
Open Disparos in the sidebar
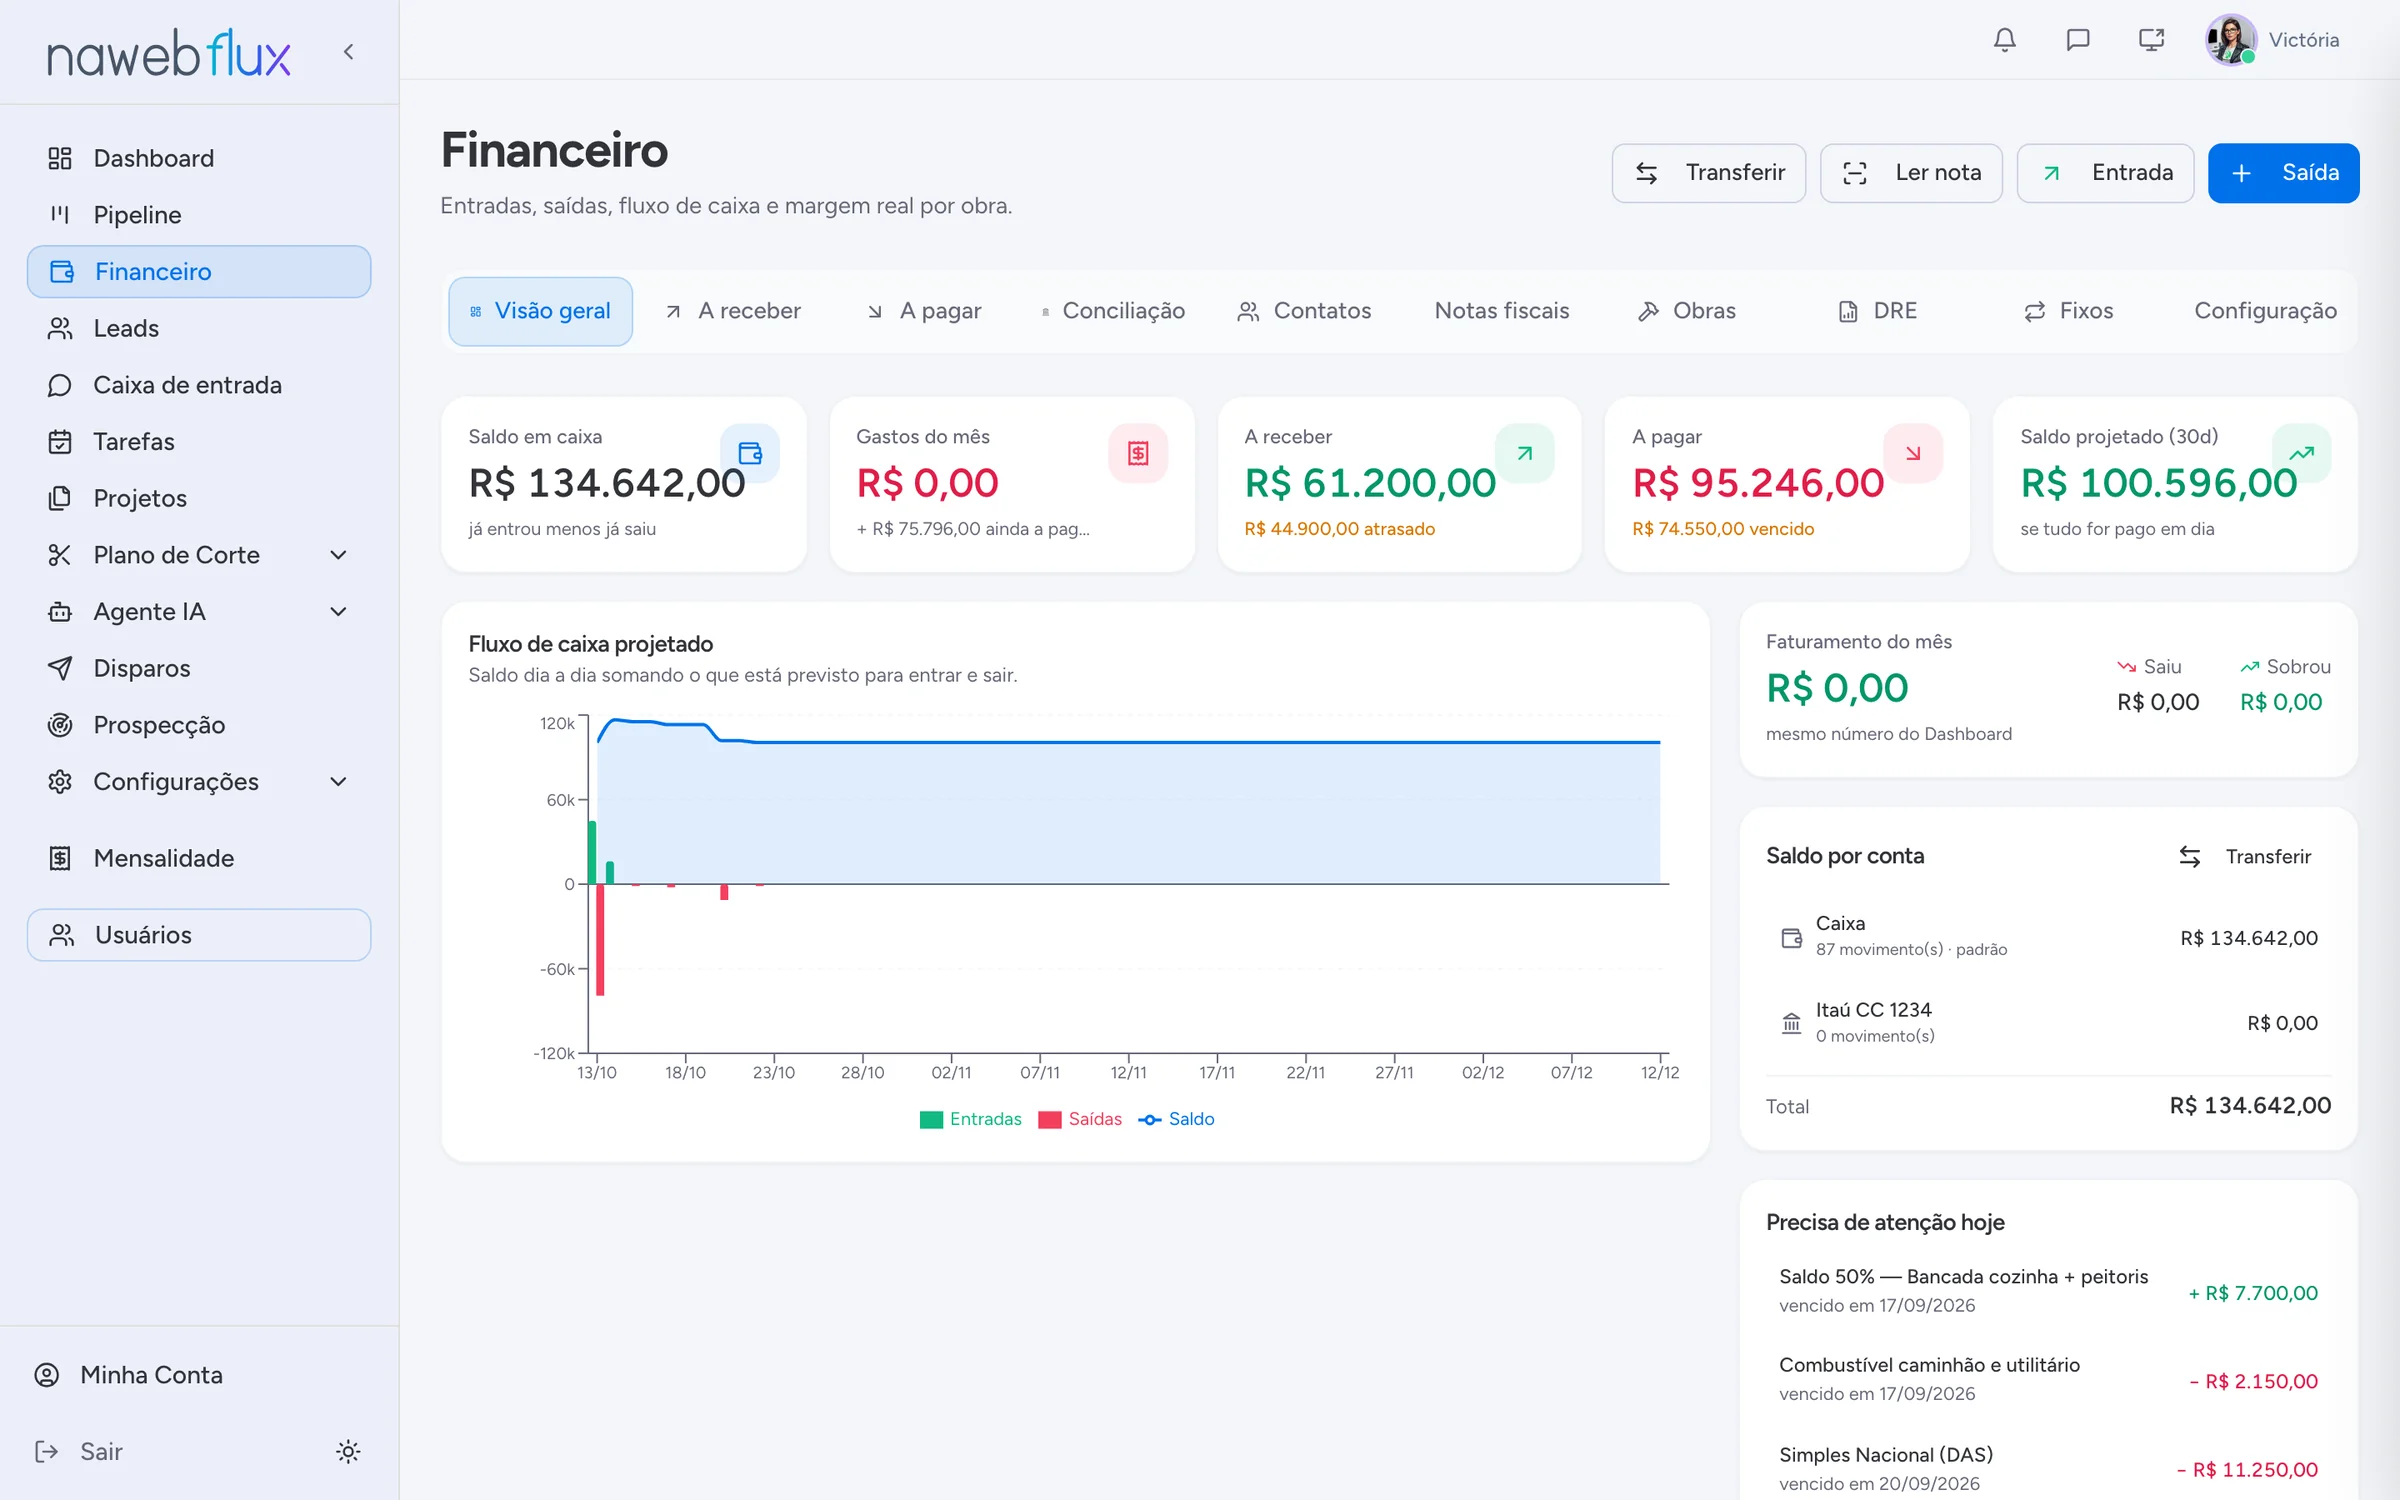tap(199, 668)
